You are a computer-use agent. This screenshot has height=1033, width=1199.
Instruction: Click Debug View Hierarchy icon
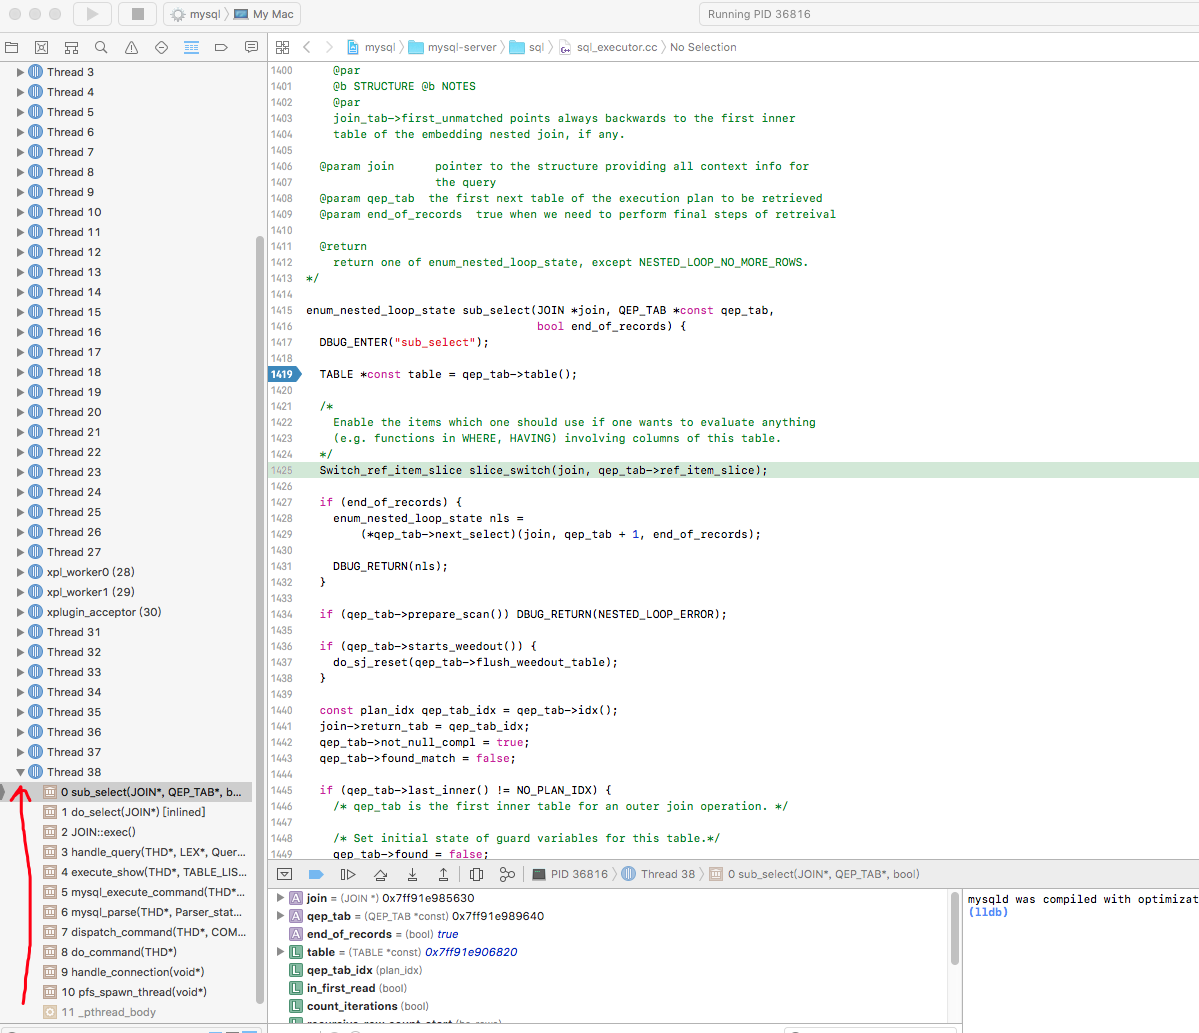coord(476,874)
